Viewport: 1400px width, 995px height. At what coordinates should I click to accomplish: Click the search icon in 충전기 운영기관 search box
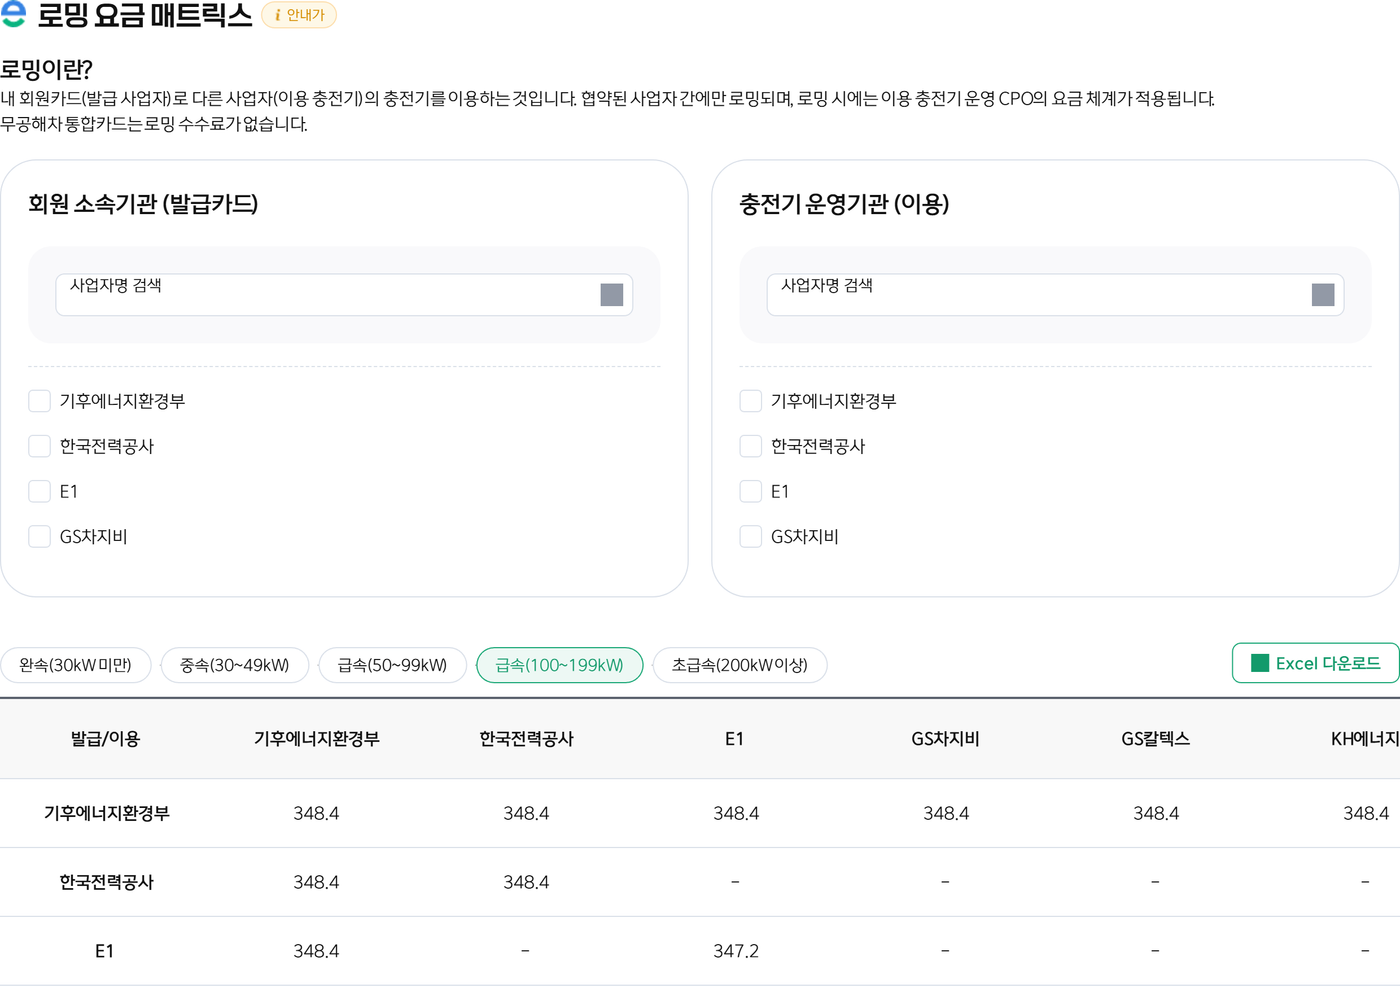click(x=1323, y=295)
